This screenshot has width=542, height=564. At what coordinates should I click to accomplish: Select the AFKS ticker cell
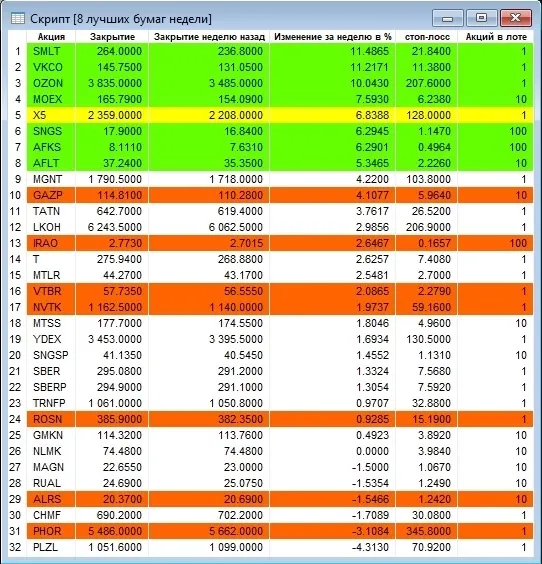coord(51,147)
